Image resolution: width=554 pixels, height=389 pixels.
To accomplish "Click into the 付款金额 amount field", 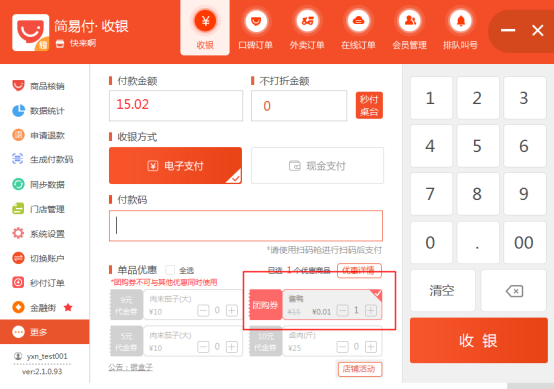I will (x=176, y=105).
